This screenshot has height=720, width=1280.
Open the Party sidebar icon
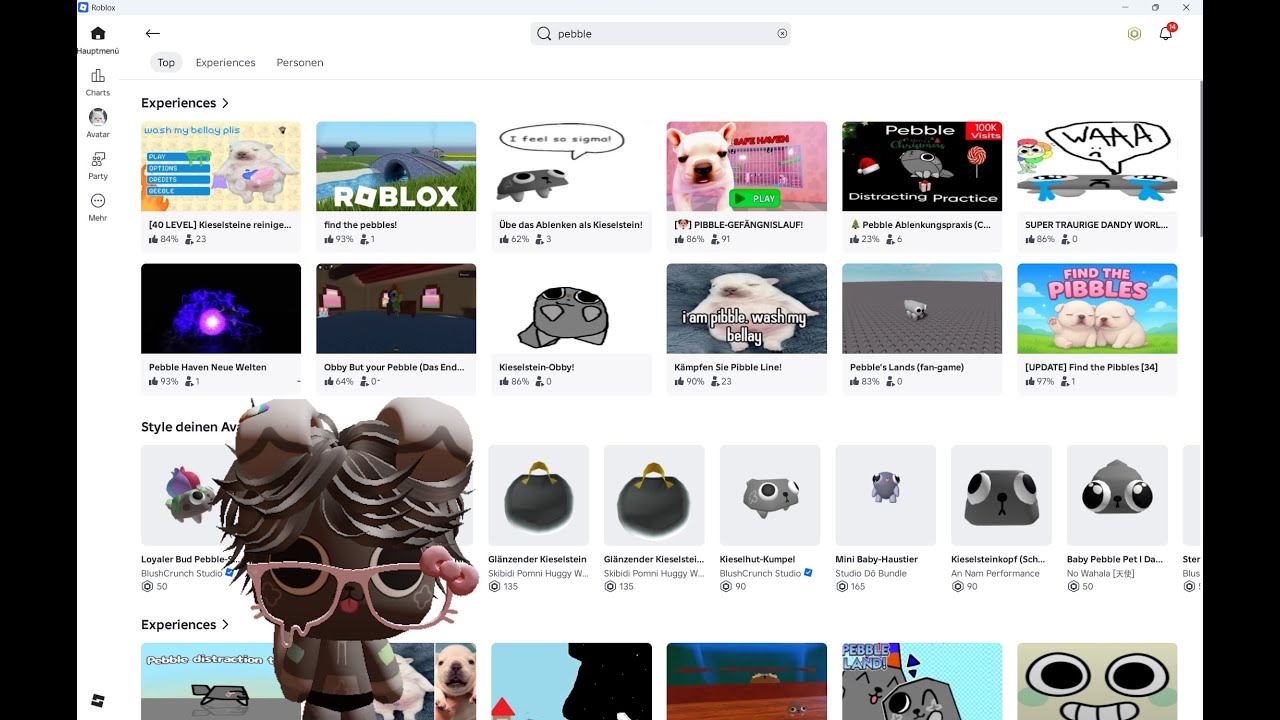point(98,159)
